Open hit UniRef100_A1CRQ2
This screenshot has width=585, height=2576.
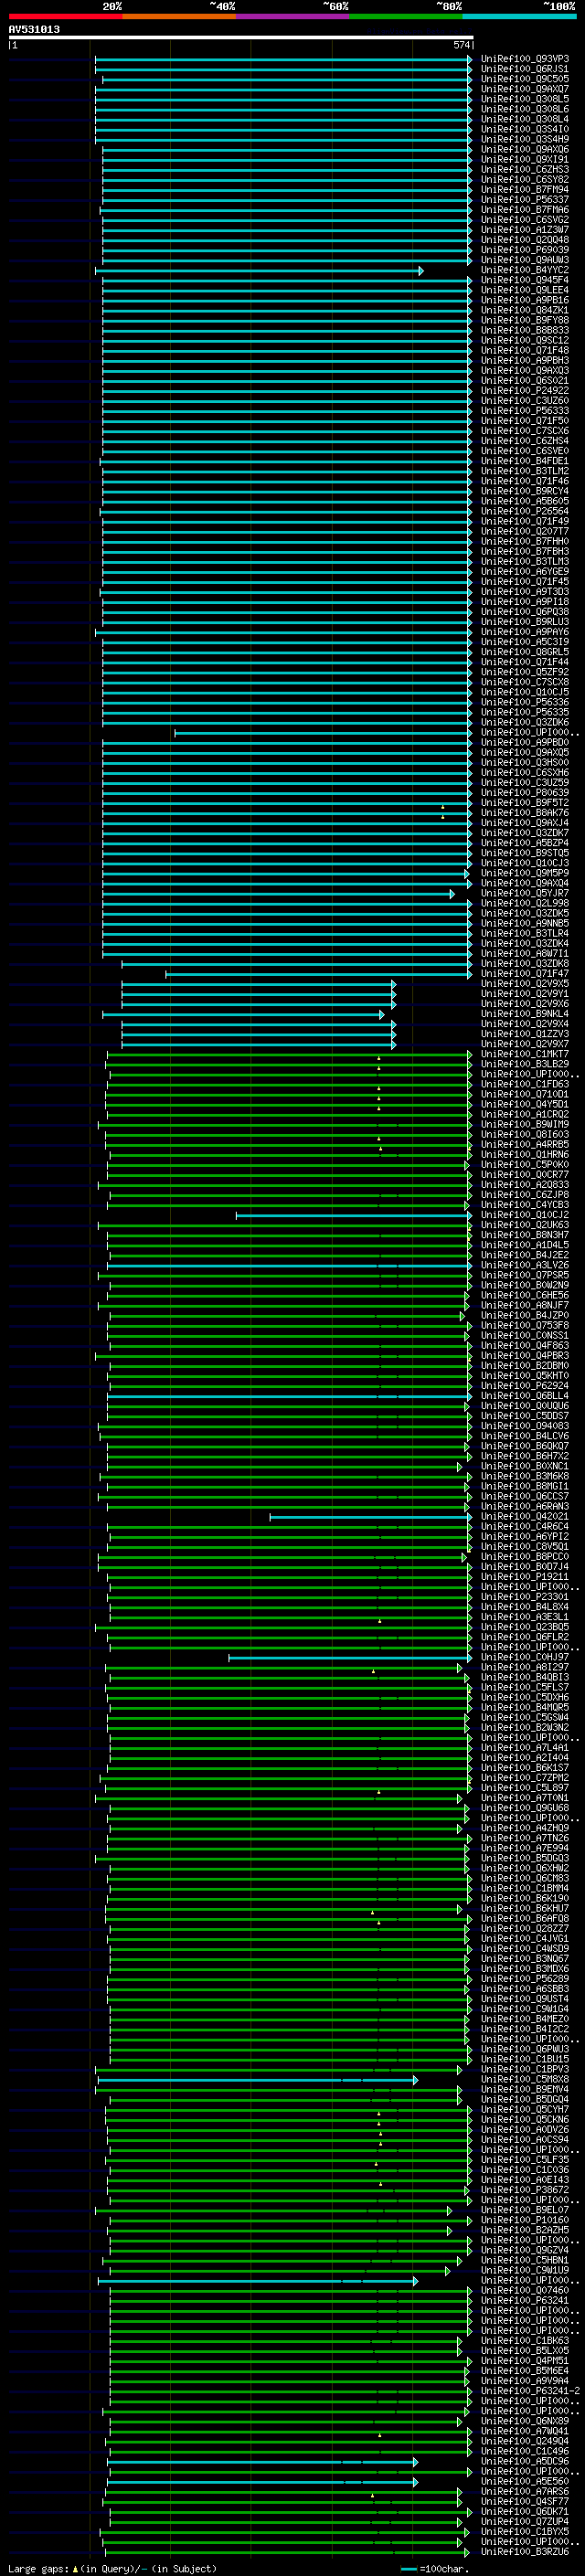525,1115
